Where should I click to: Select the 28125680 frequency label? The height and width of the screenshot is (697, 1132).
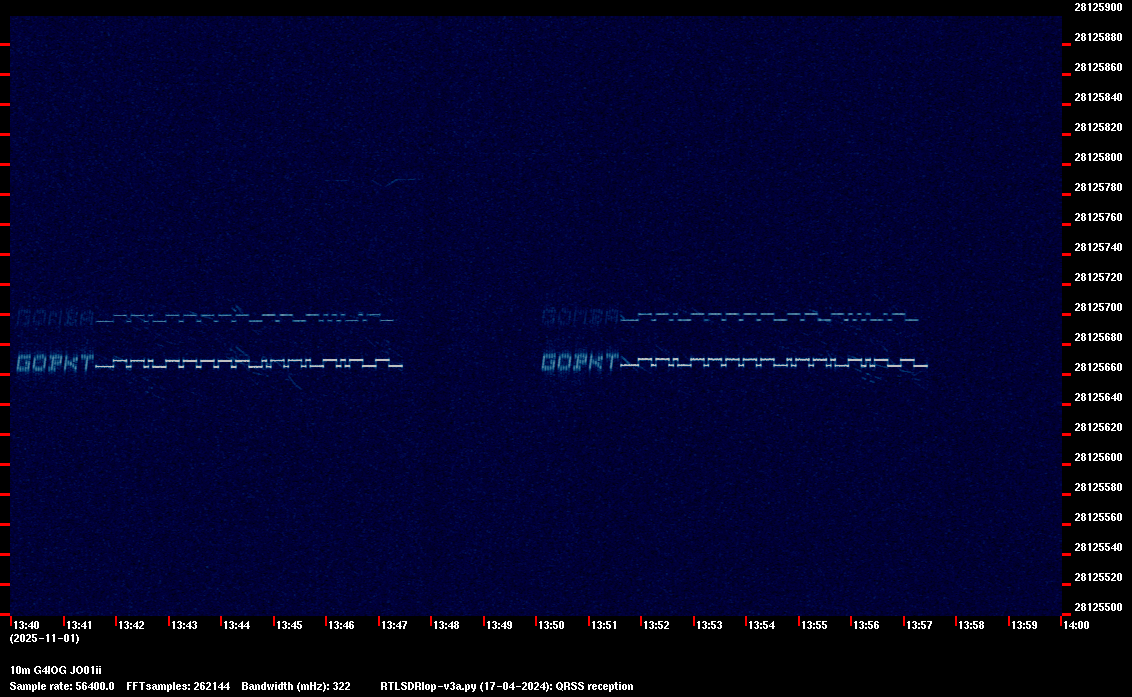[x=1099, y=337]
